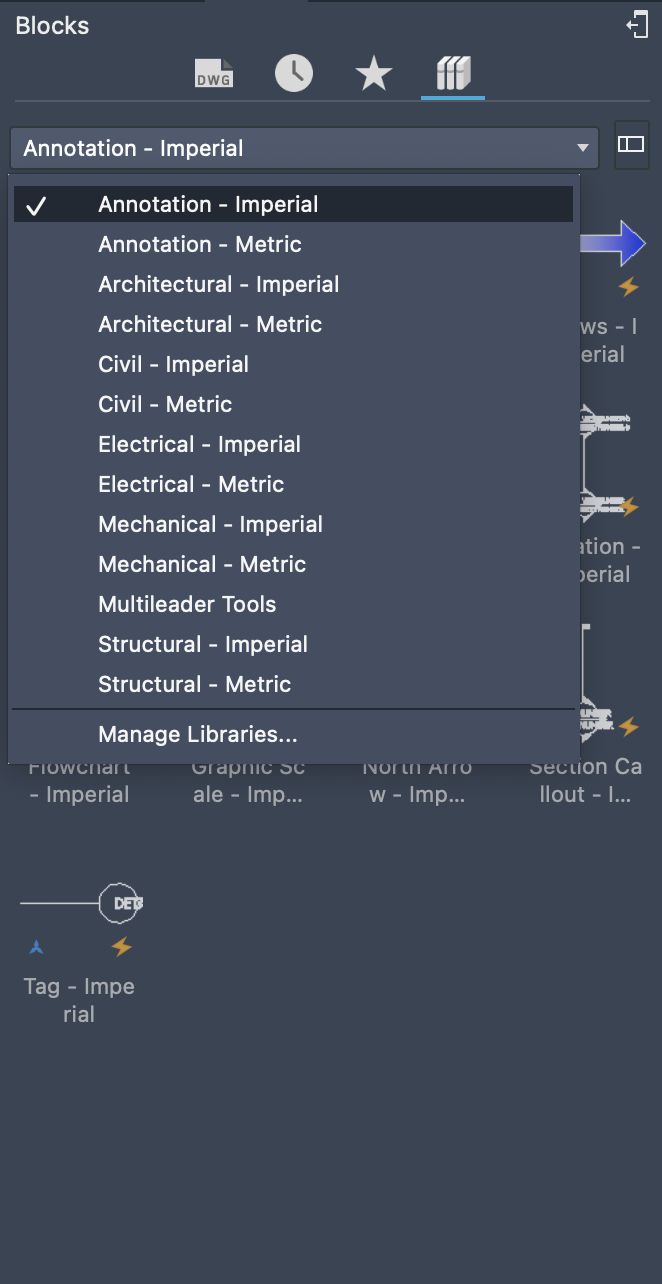Open Manage Libraries... option
The width and height of the screenshot is (662, 1284).
[x=198, y=735]
